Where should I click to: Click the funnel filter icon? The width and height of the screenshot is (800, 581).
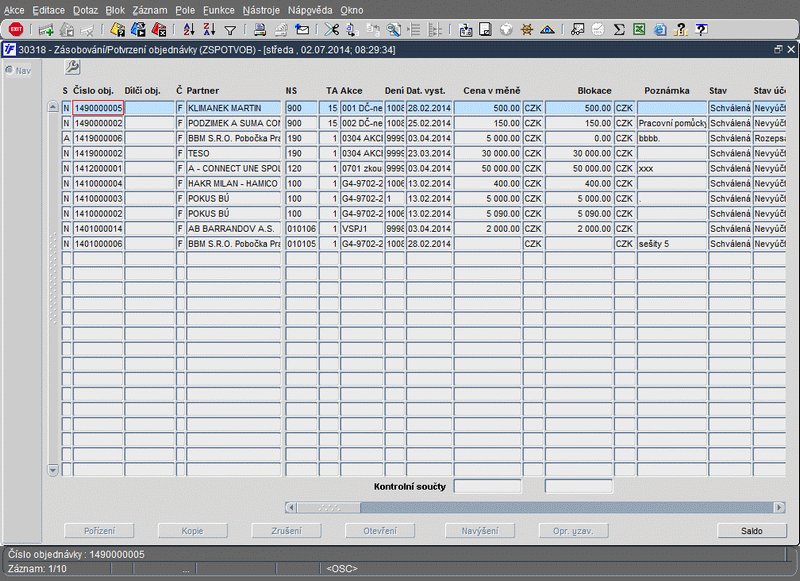(230, 31)
